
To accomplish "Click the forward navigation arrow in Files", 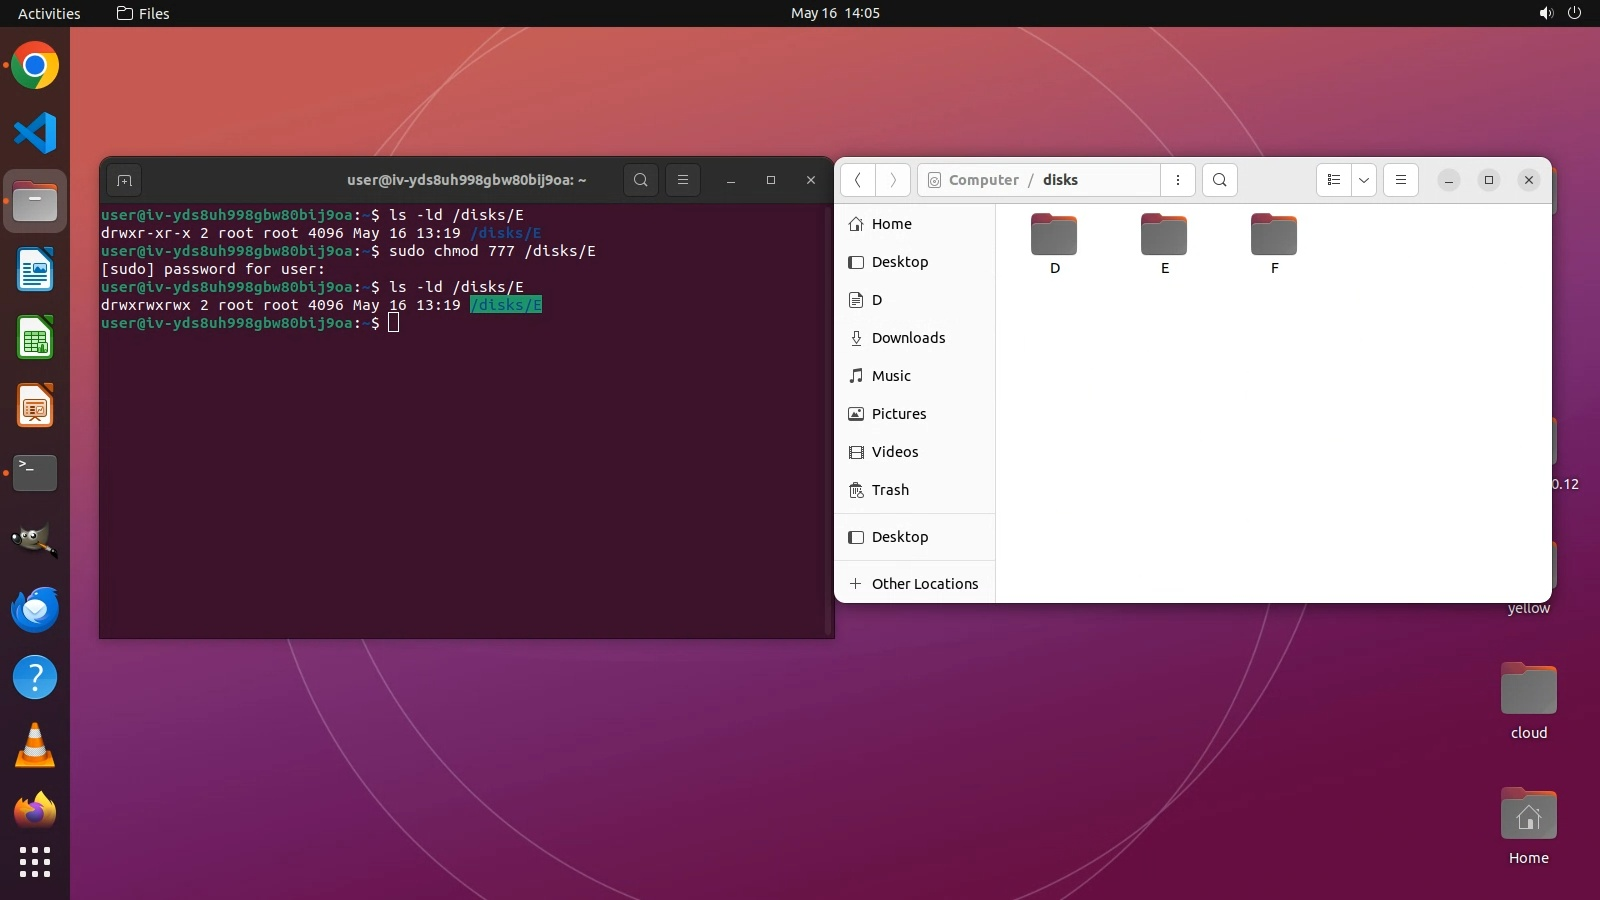I will point(893,180).
